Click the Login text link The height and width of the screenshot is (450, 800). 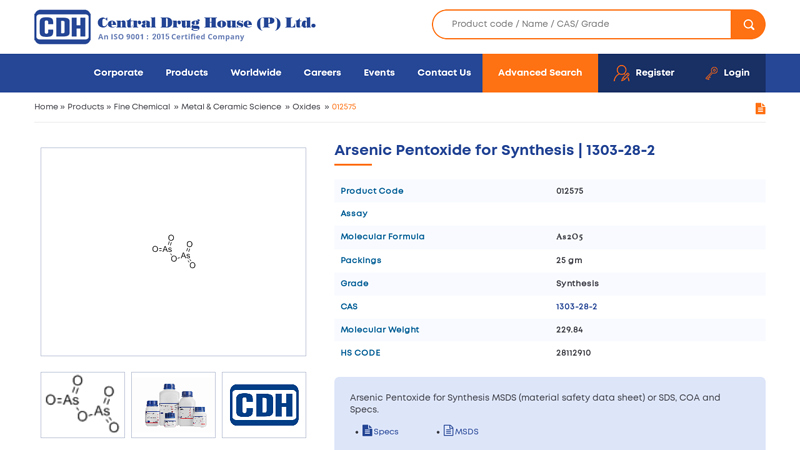tap(736, 72)
